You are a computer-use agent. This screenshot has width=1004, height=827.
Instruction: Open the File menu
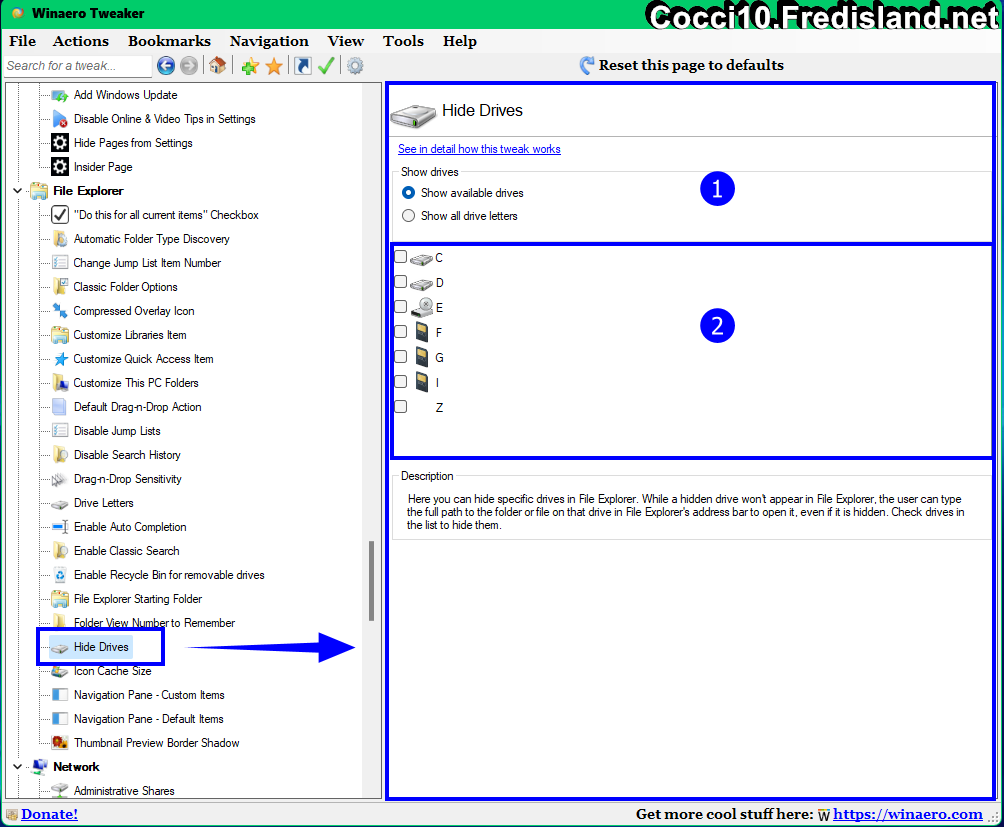click(x=22, y=41)
